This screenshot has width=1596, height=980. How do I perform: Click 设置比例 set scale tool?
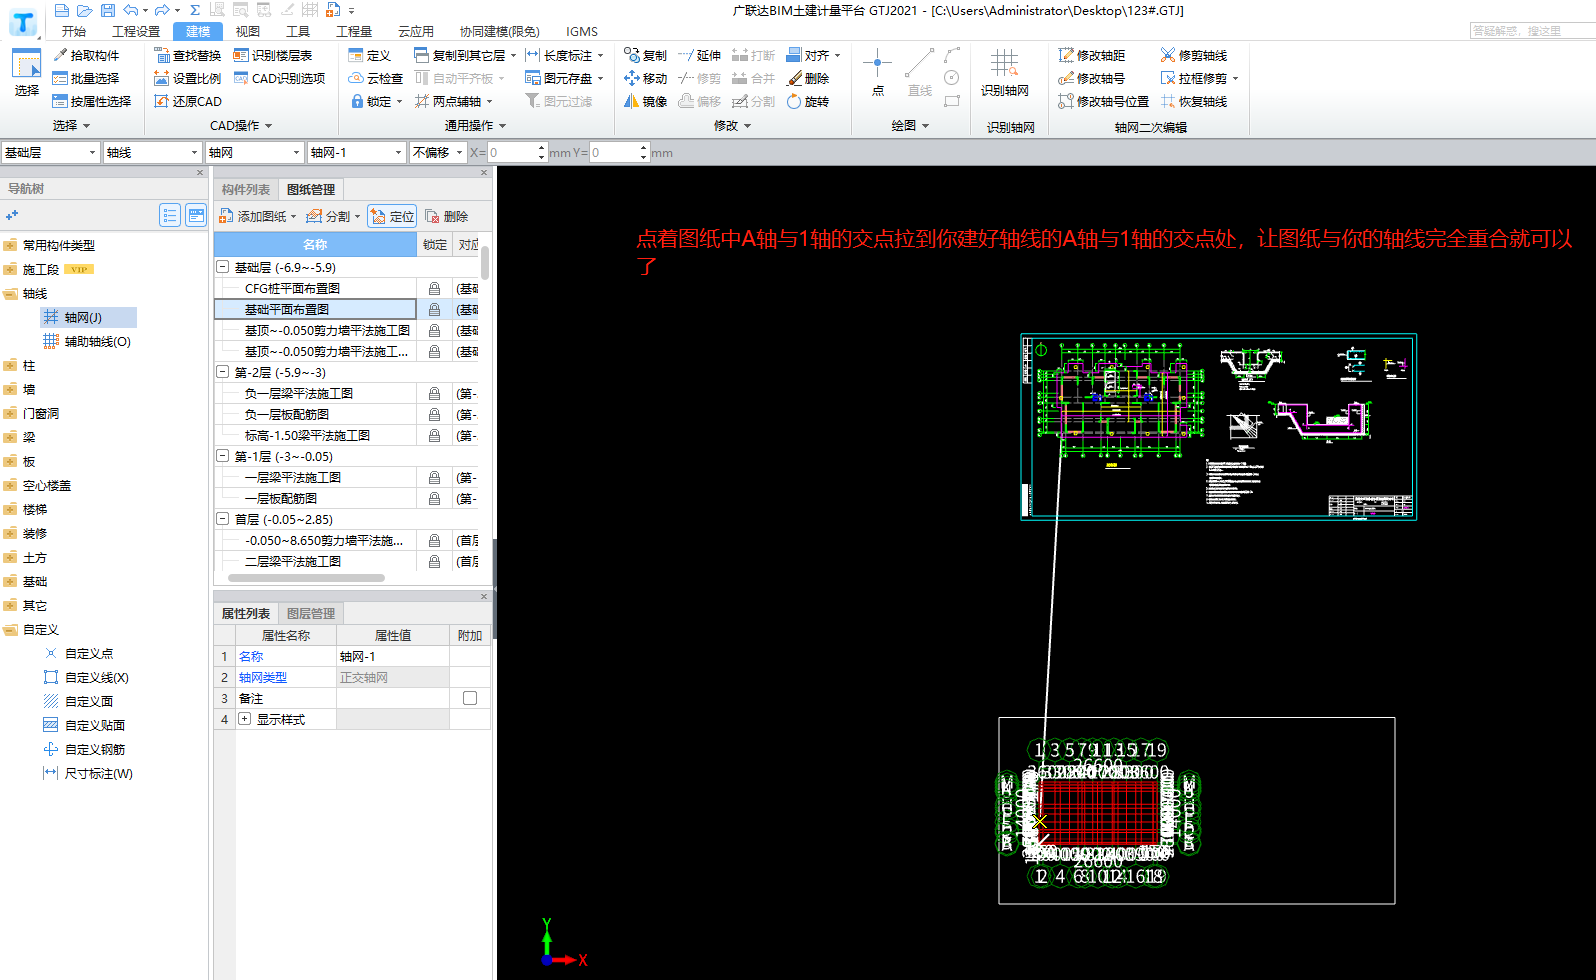[x=188, y=78]
